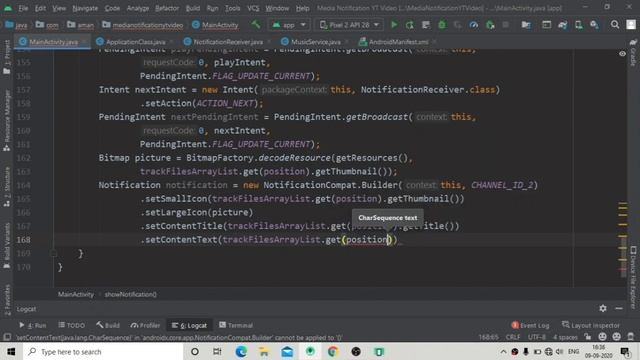Open the Pixel 2 API 28 device dropdown
This screenshot has height=360, width=640.
[349, 25]
